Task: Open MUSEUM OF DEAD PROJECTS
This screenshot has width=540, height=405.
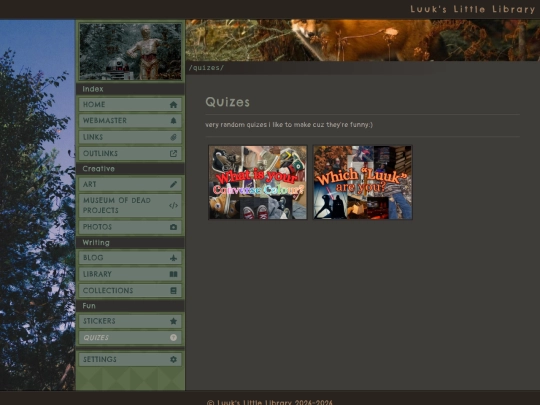Action: pyautogui.click(x=130, y=206)
